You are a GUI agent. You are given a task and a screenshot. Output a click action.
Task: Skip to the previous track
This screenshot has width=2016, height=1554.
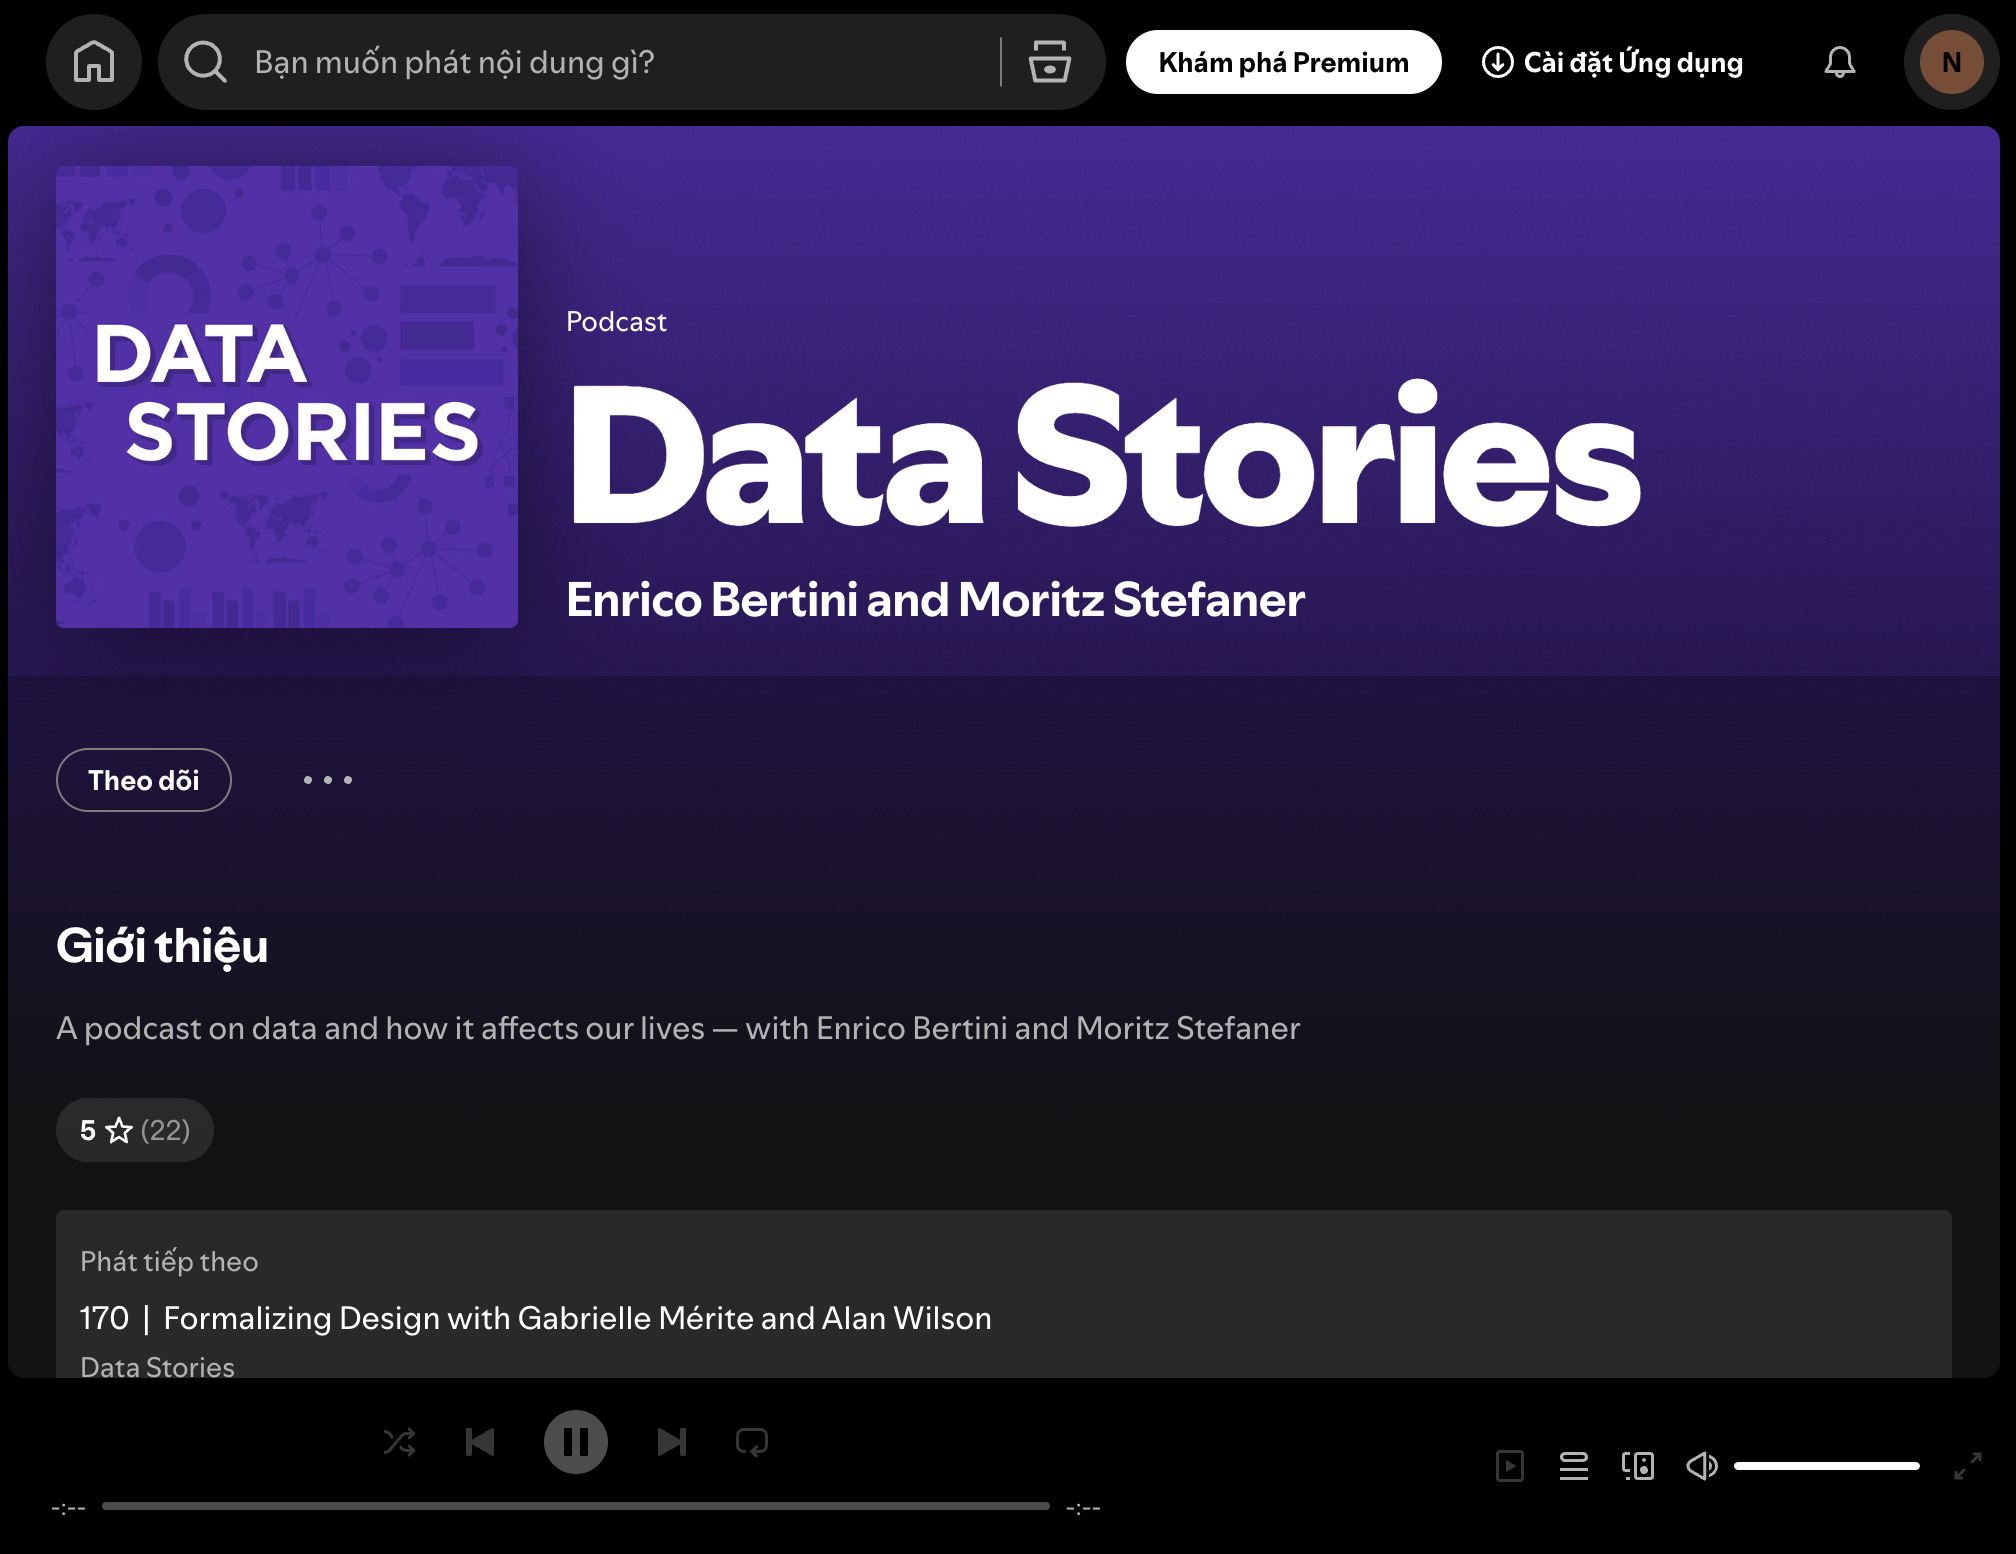click(480, 1442)
